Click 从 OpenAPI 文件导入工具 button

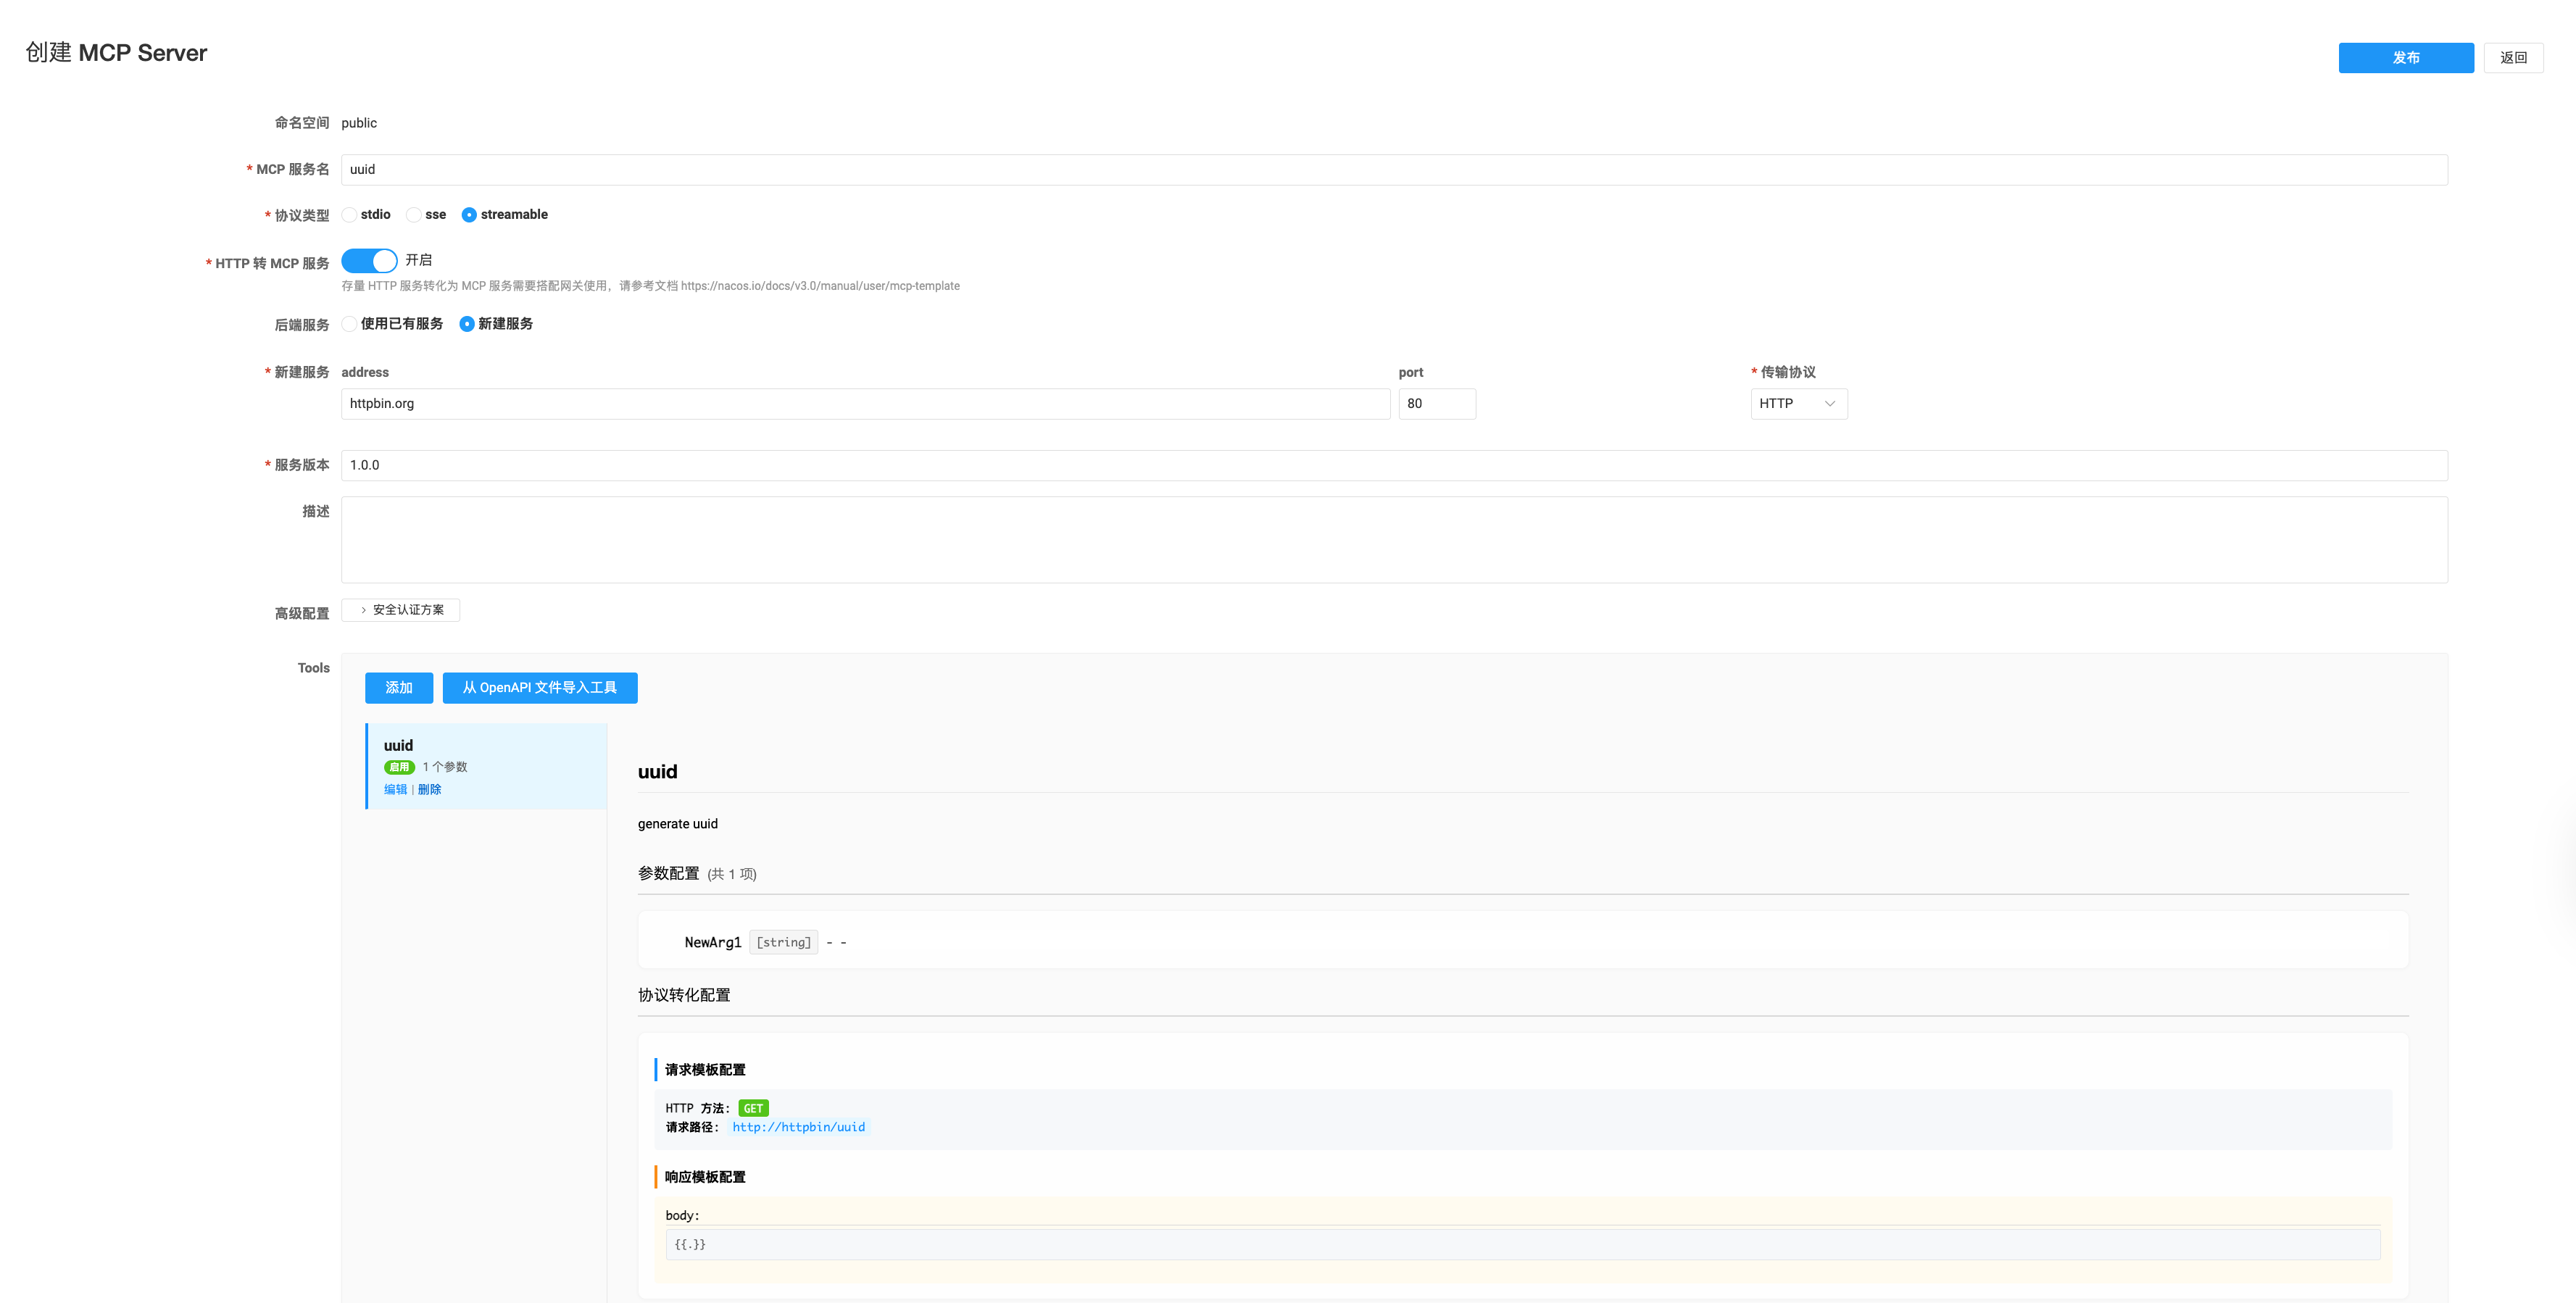539,688
